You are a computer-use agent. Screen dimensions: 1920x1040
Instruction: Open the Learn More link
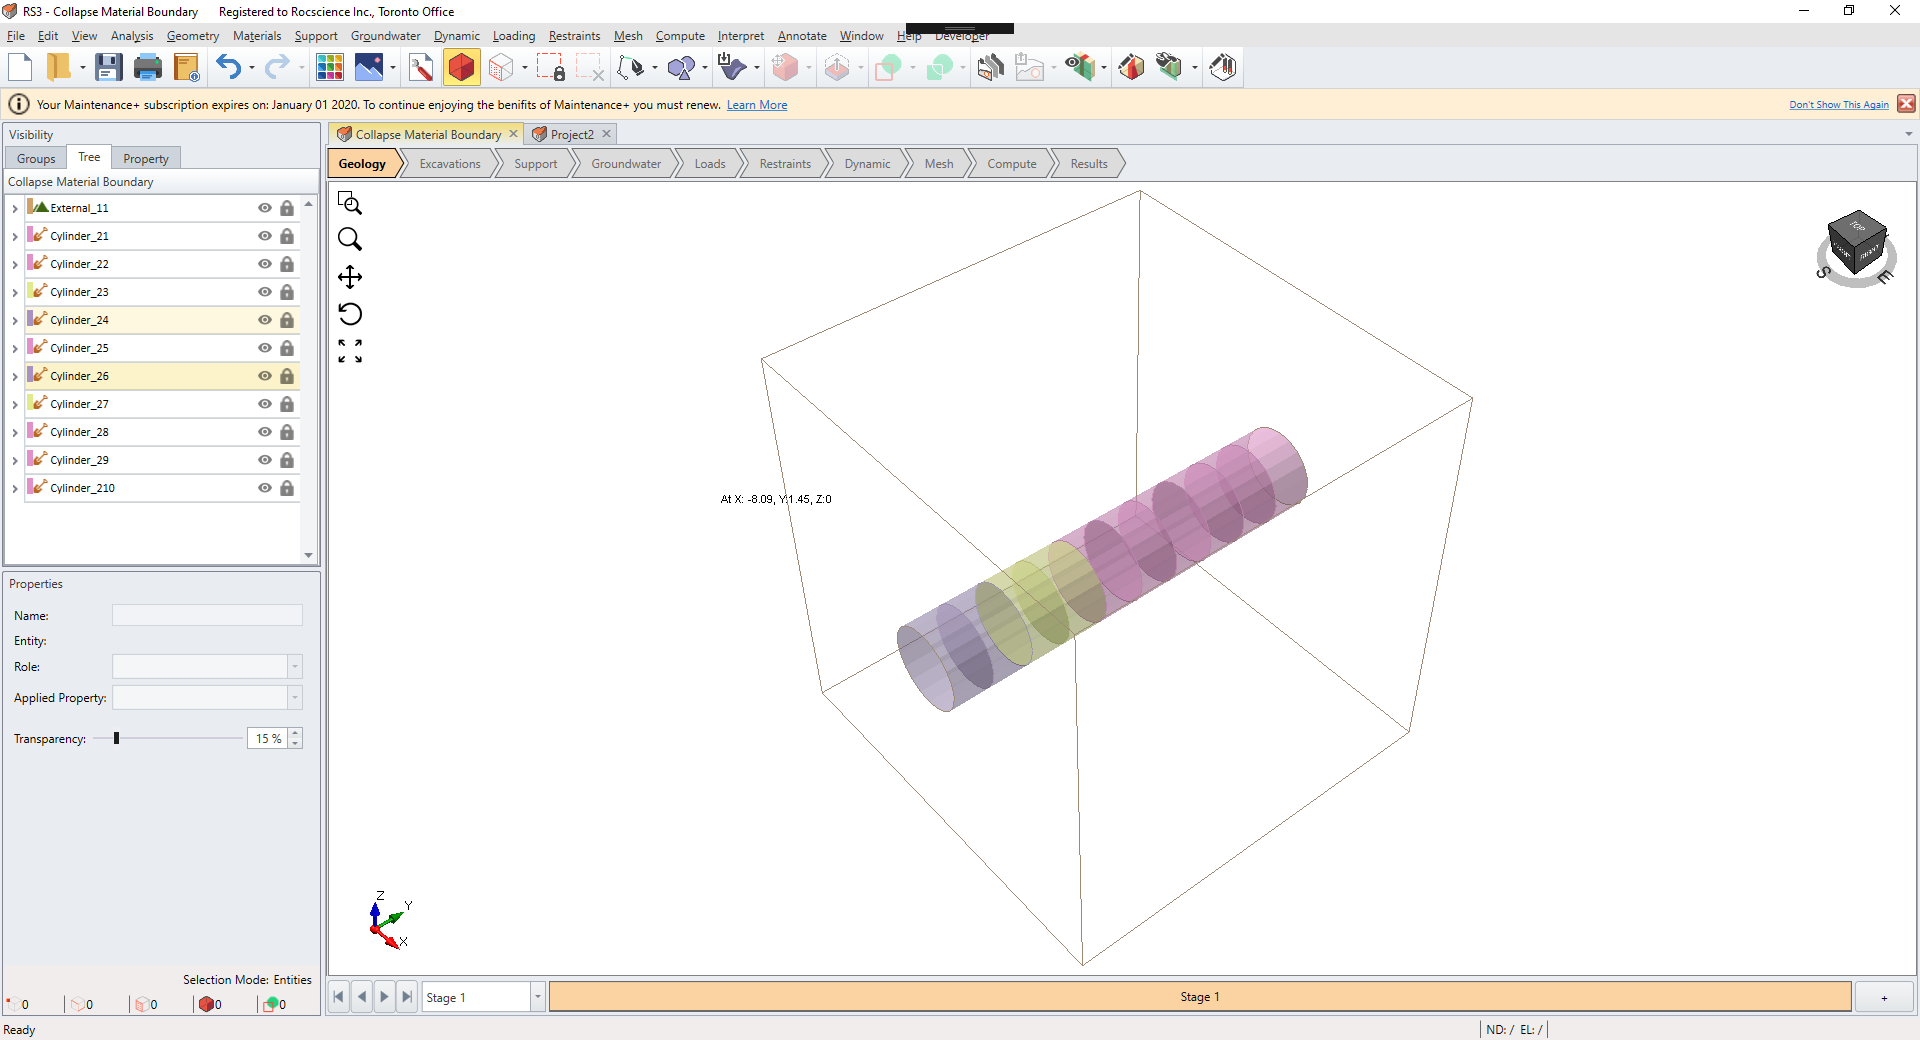coord(757,105)
